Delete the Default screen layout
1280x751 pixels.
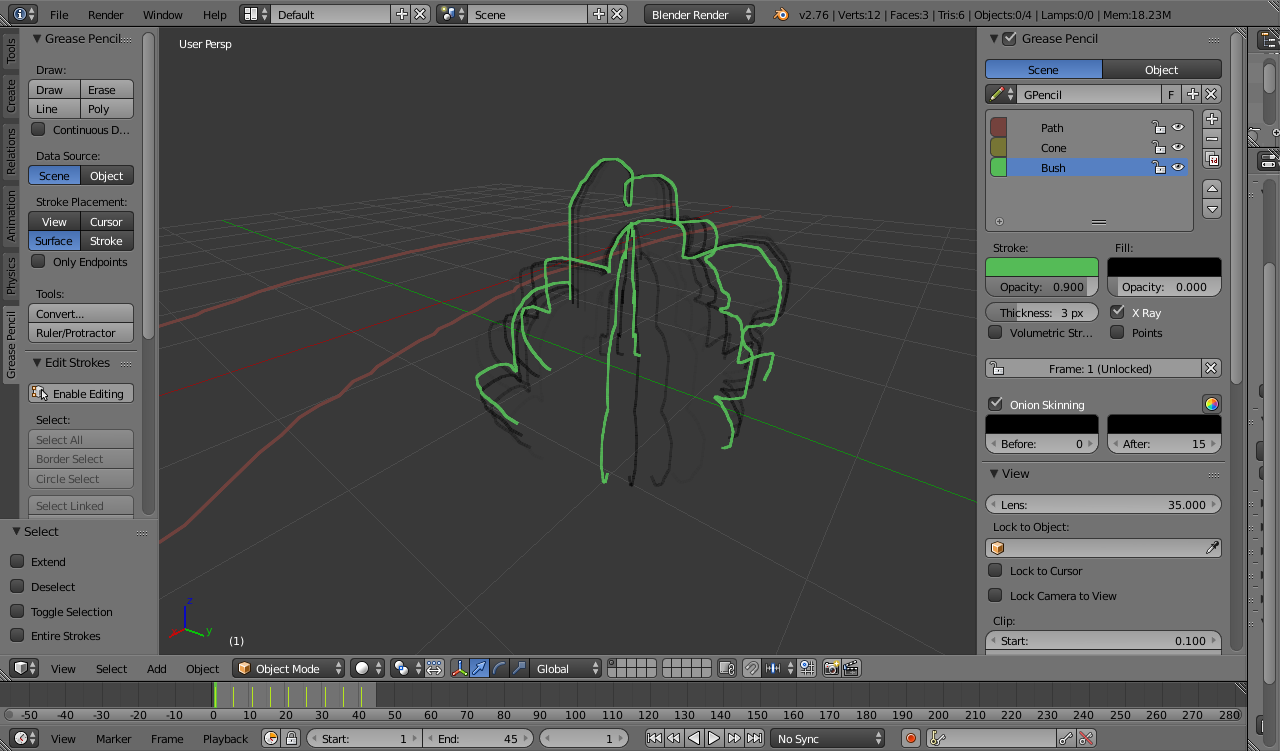[x=421, y=14]
